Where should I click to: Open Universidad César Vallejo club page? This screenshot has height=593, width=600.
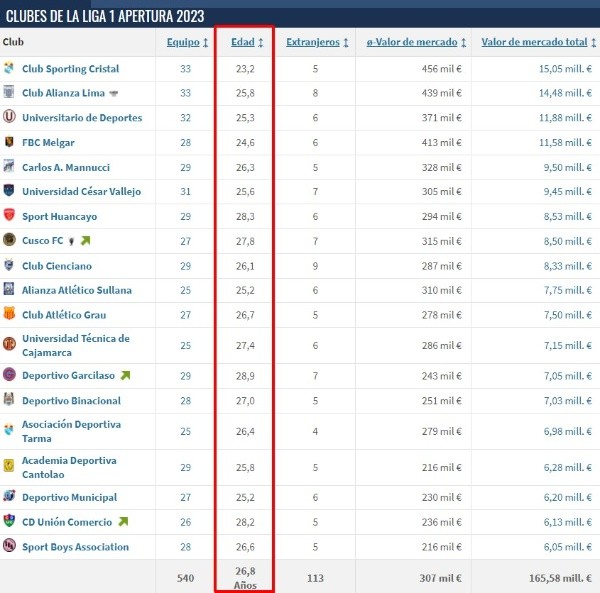click(x=81, y=191)
